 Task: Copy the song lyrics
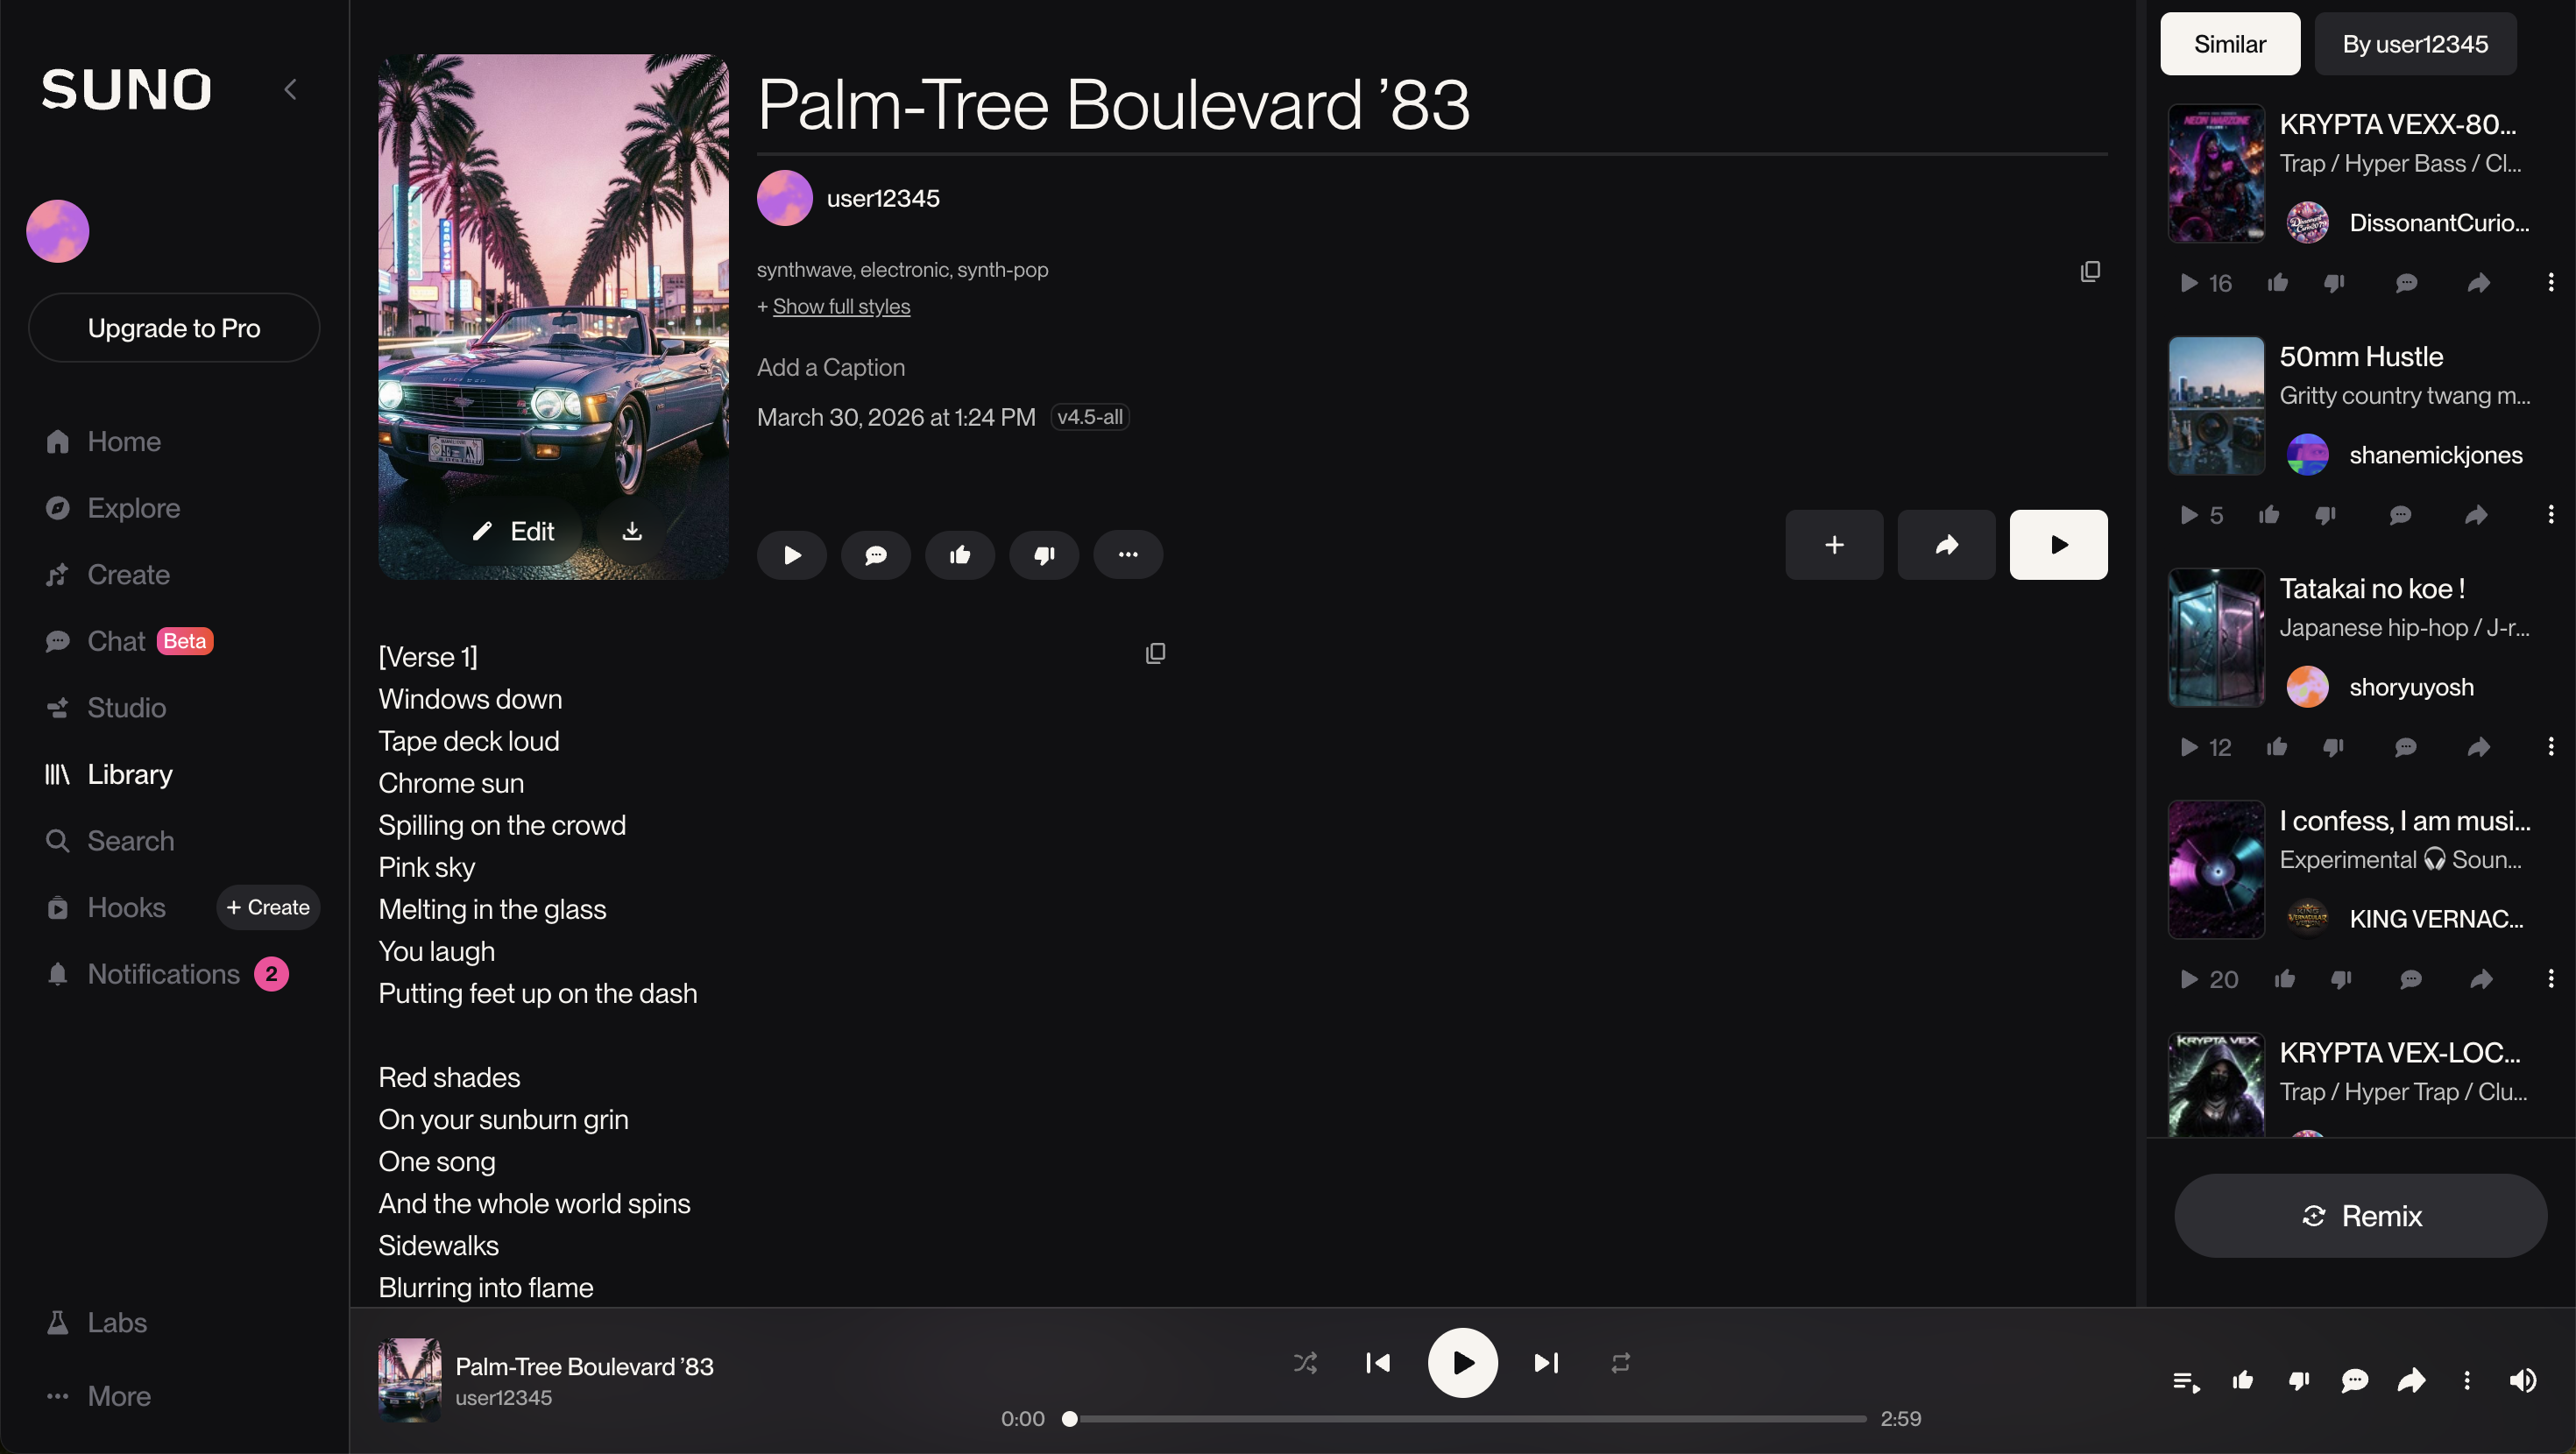pos(1155,654)
